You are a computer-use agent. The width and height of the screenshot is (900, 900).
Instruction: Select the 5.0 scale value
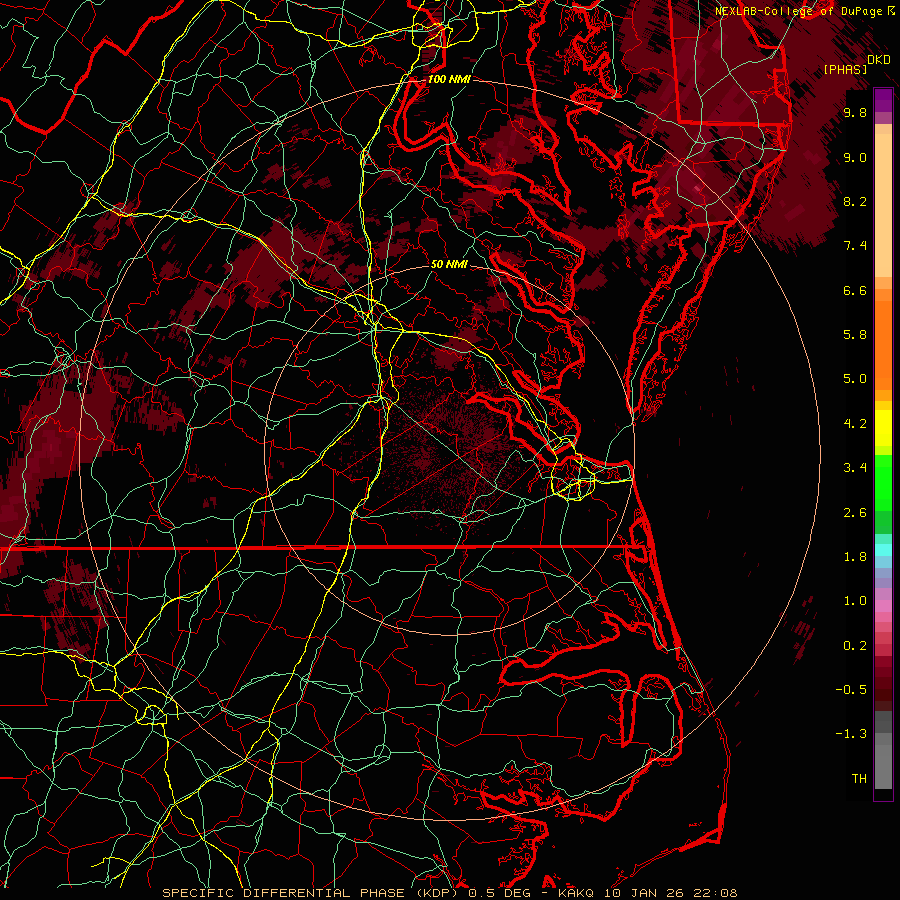(x=855, y=379)
